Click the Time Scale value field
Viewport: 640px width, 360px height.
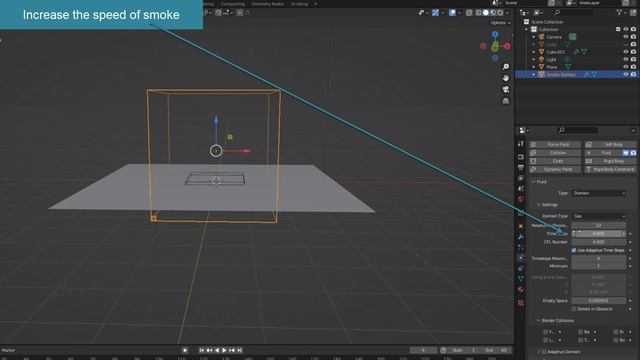click(x=599, y=233)
